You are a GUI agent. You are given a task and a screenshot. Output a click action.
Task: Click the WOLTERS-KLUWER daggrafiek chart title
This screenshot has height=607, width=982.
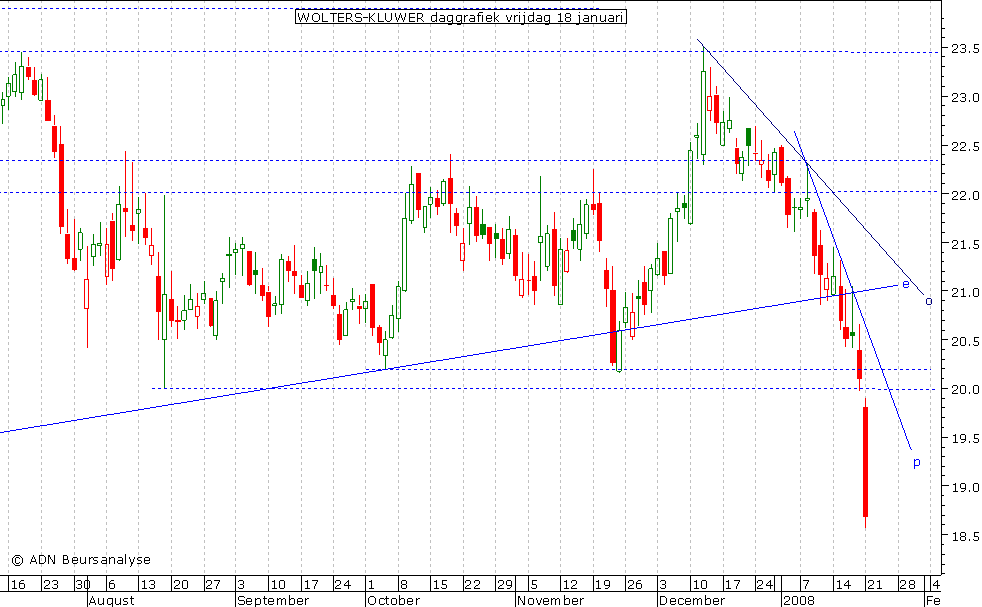point(461,17)
